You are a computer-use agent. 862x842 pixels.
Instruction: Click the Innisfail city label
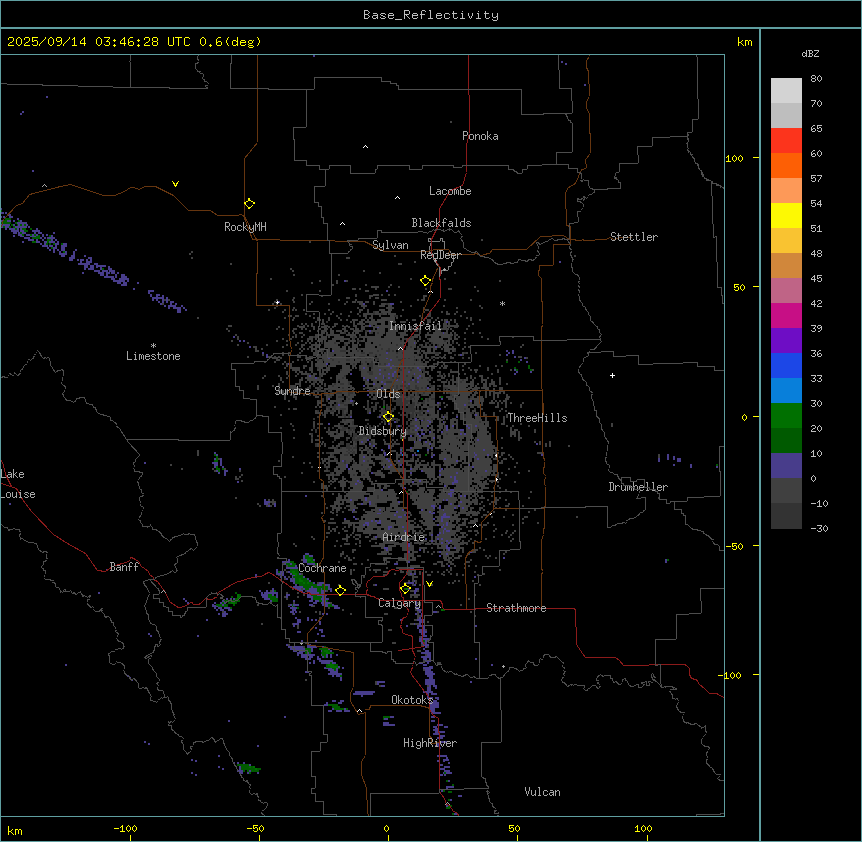(415, 326)
